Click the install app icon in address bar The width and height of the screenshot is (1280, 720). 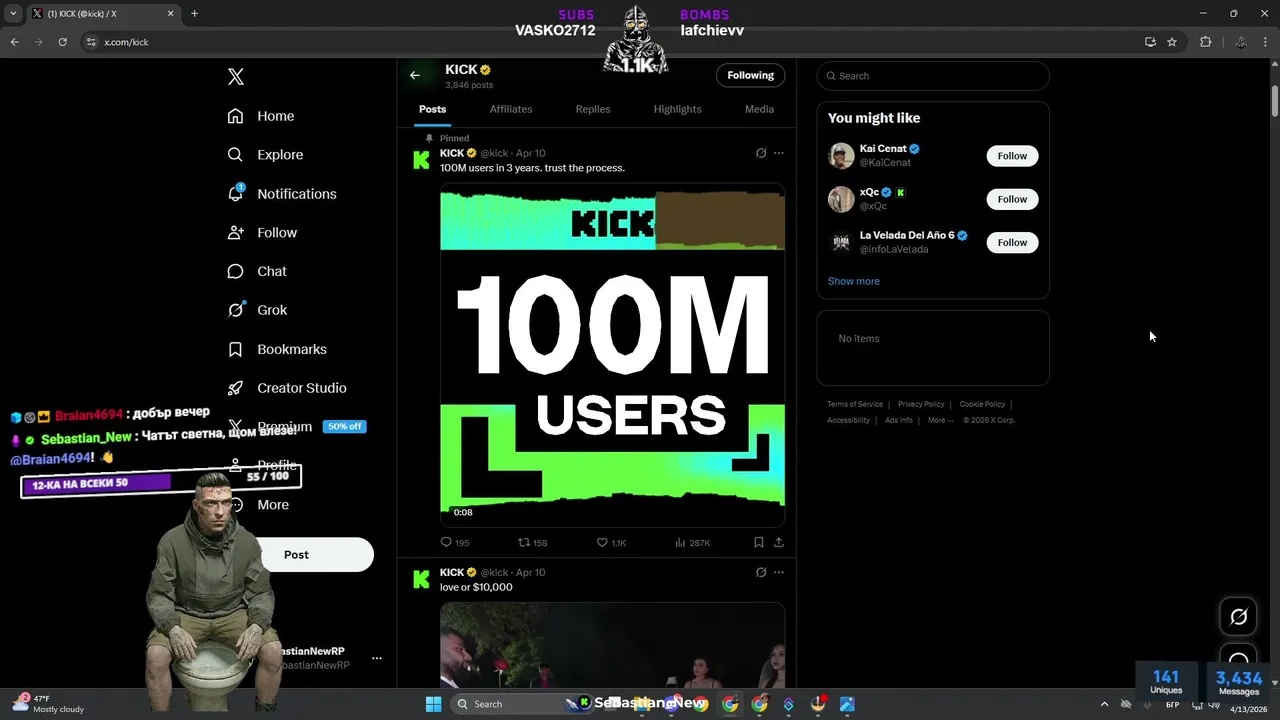1150,42
